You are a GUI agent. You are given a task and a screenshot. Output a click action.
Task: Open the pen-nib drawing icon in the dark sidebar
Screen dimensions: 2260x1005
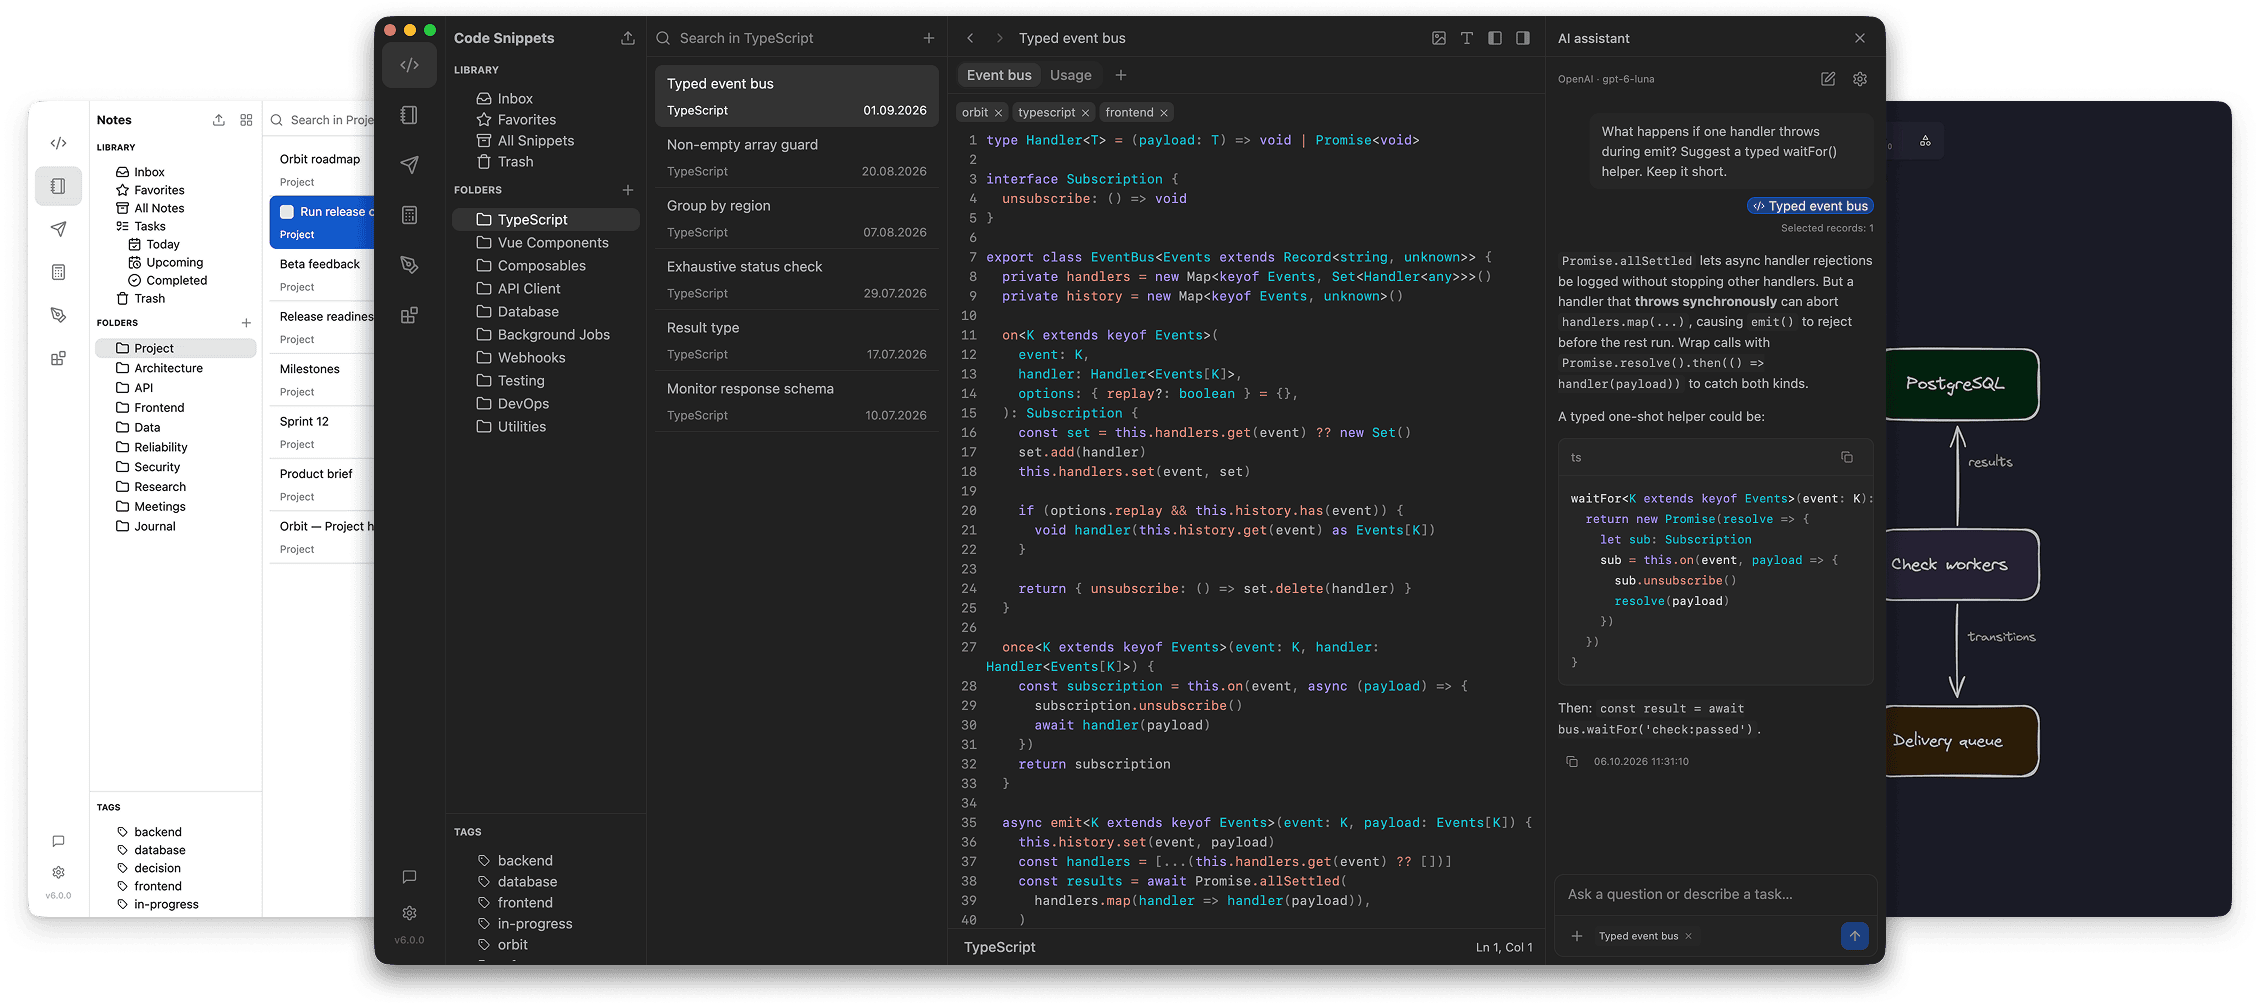409,265
